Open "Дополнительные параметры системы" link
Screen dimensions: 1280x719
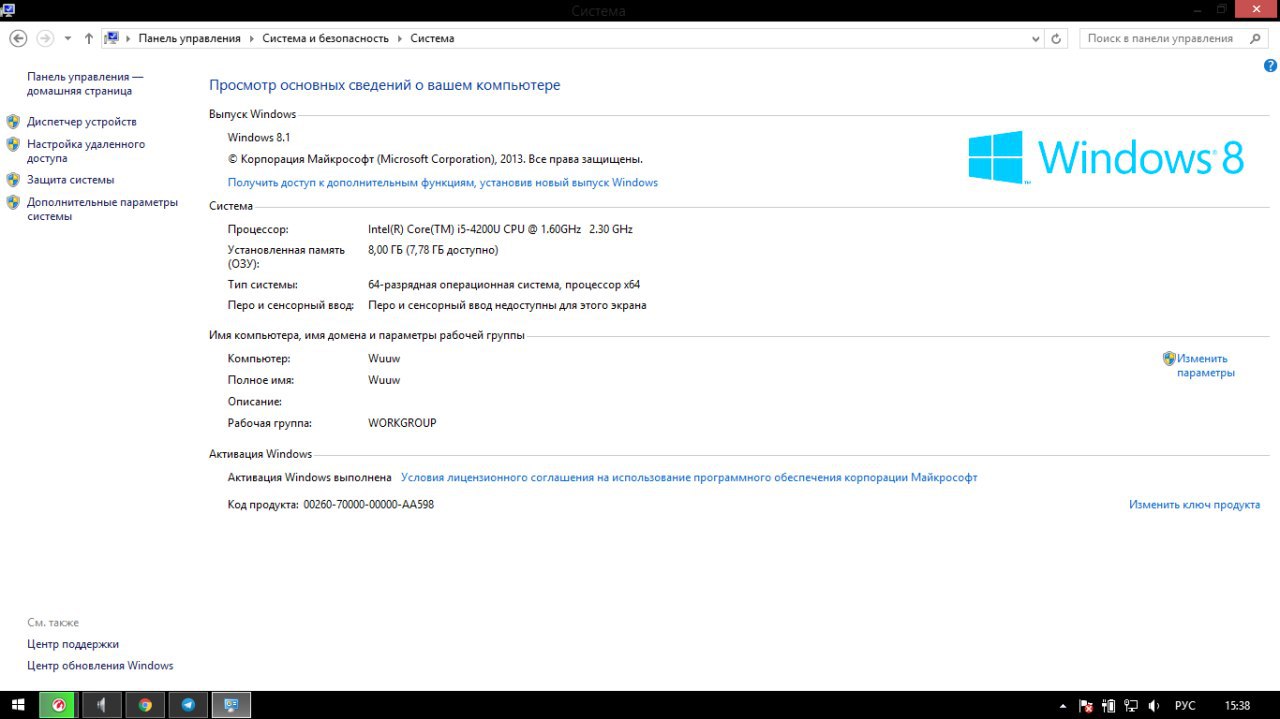pyautogui.click(x=102, y=209)
